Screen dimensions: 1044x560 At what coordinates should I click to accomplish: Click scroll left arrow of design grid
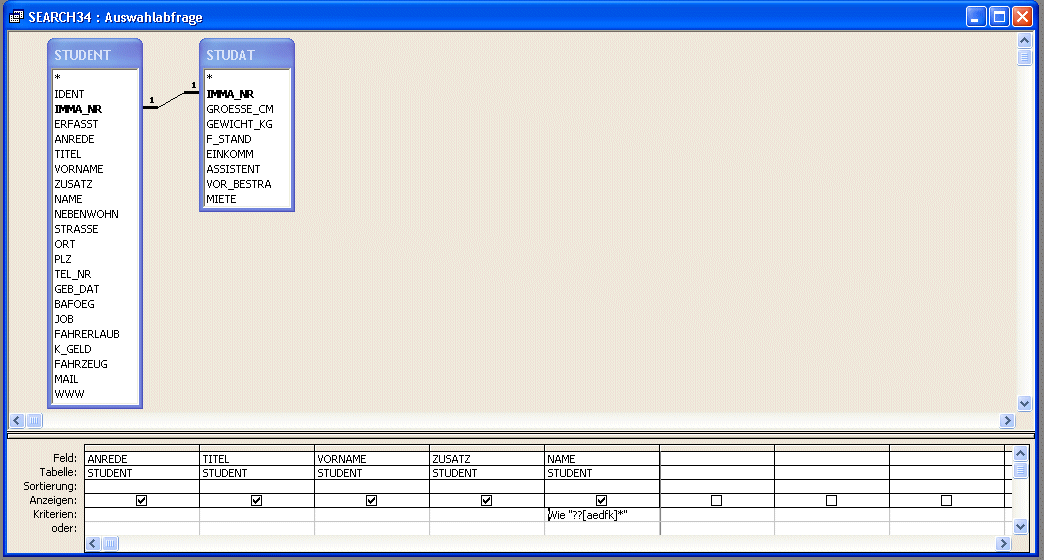click(x=93, y=543)
